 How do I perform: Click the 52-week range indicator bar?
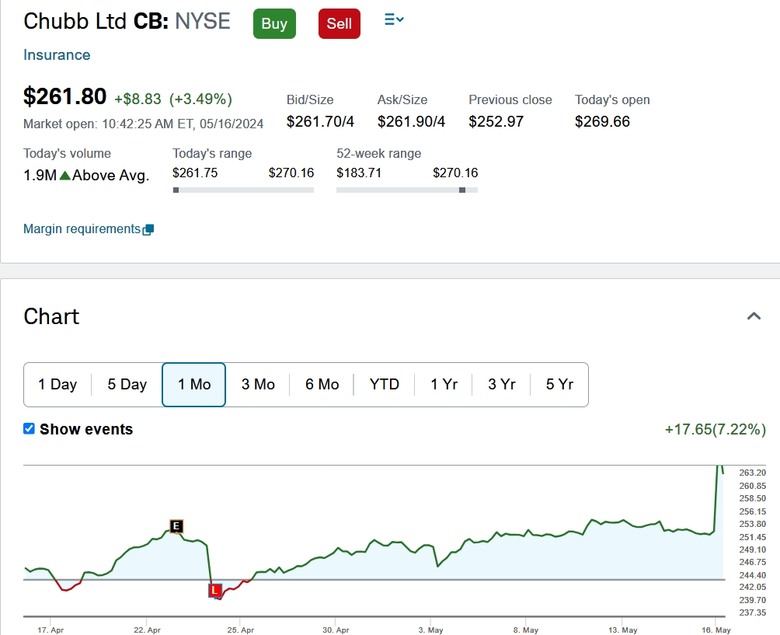[x=407, y=190]
